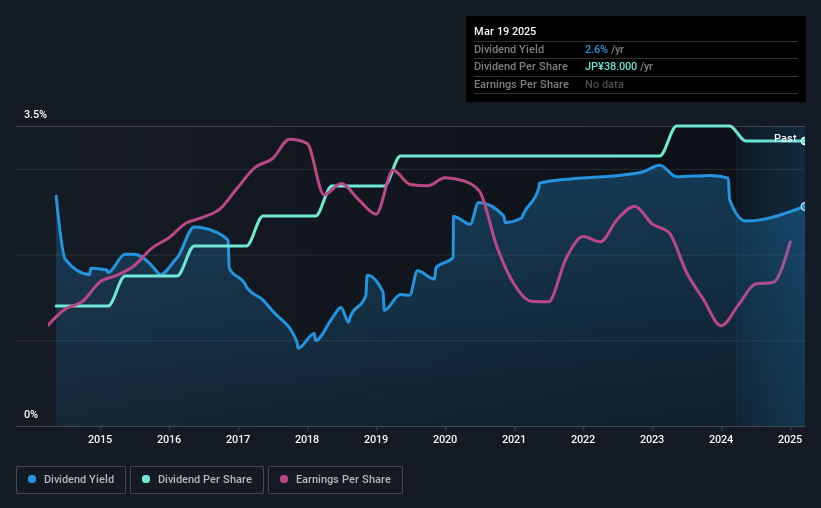821x508 pixels.
Task: Select the 2015 x-axis label
Action: point(100,439)
